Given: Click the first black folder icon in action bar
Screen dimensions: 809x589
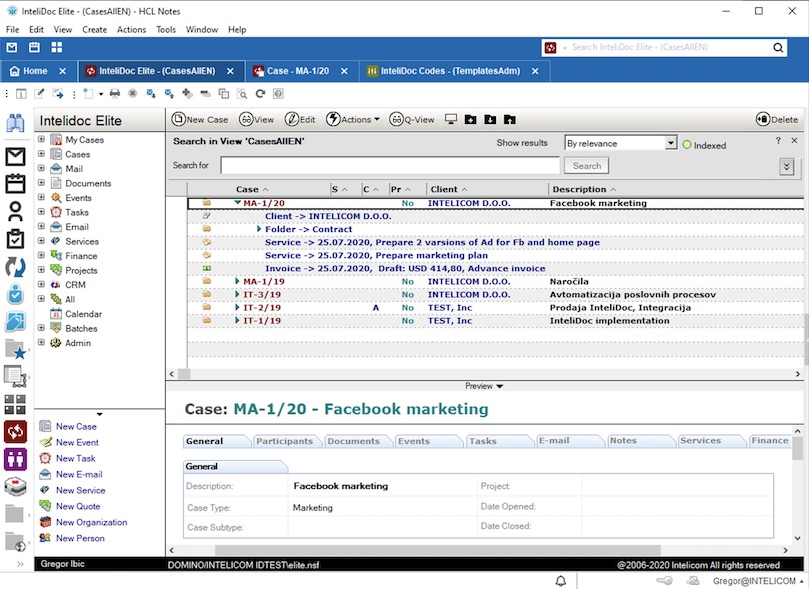Looking at the screenshot, I should click(x=471, y=120).
